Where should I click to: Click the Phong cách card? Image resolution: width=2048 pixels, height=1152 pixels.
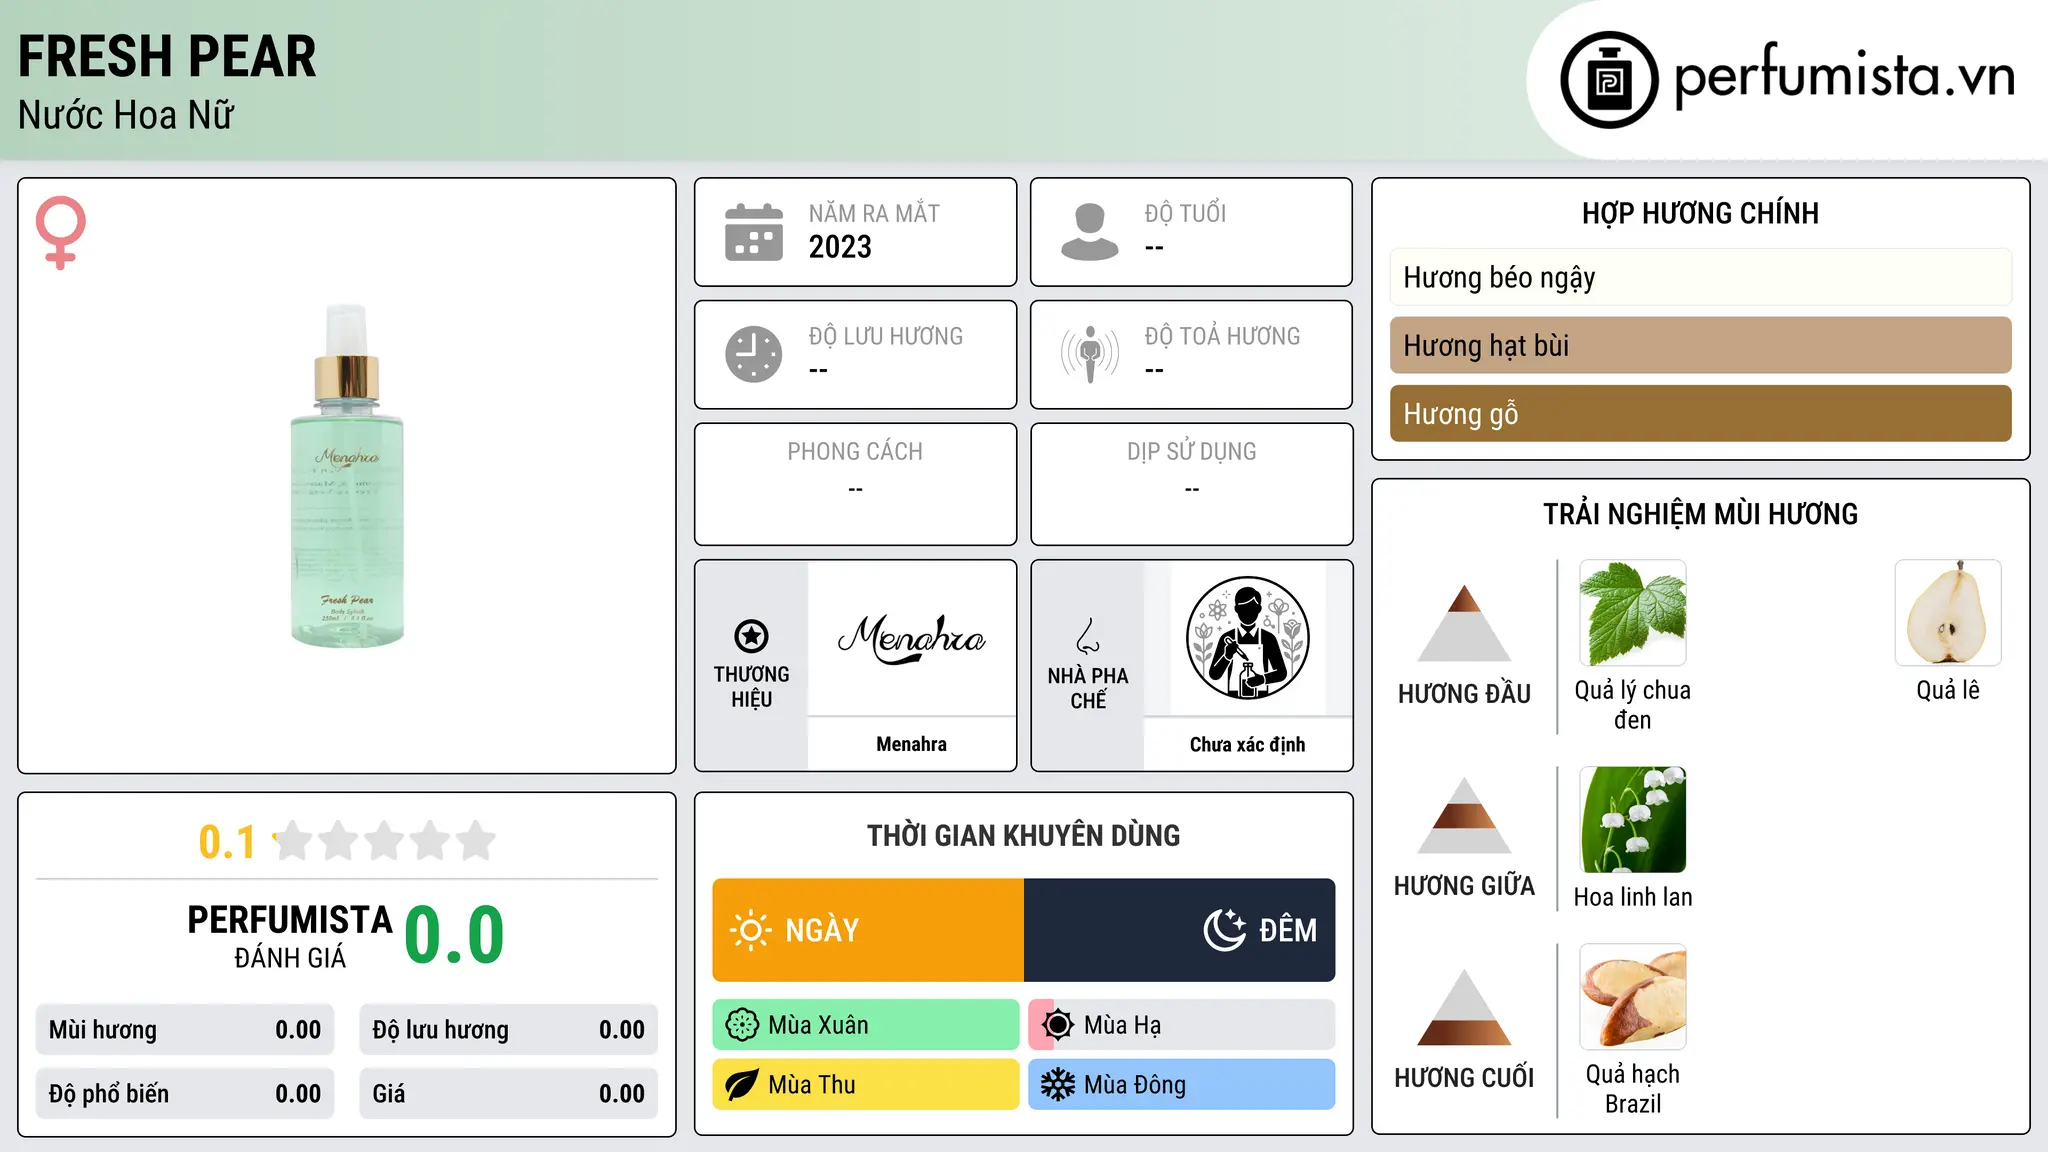click(855, 484)
